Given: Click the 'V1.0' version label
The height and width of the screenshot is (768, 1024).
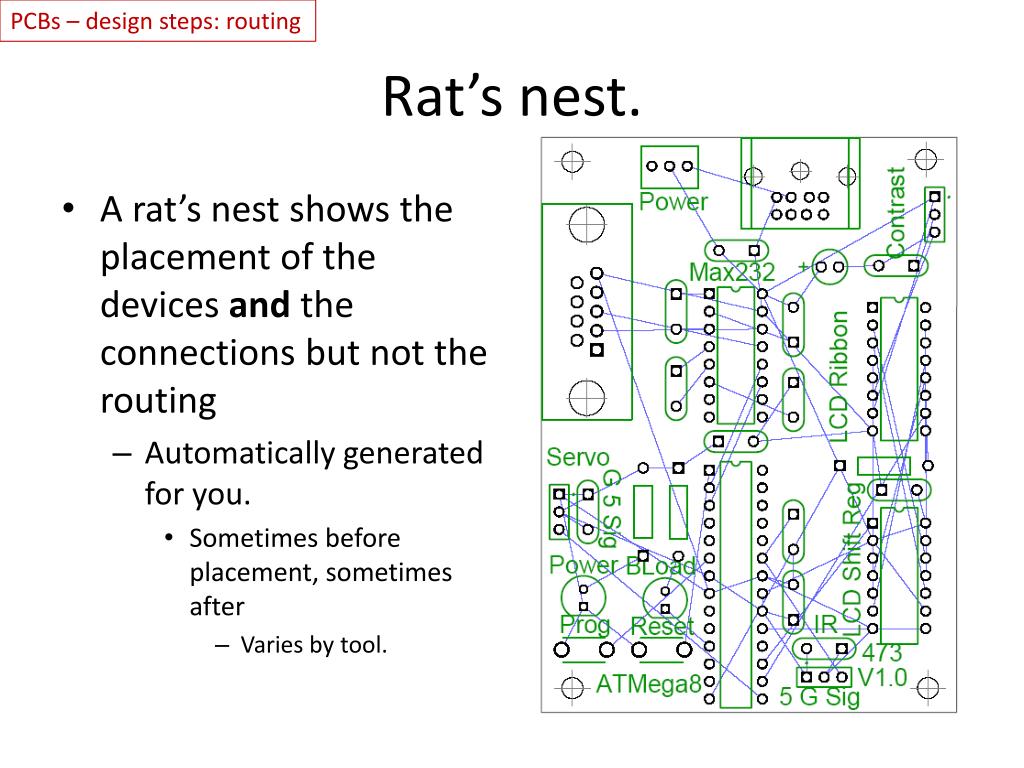Looking at the screenshot, I should (x=882, y=678).
